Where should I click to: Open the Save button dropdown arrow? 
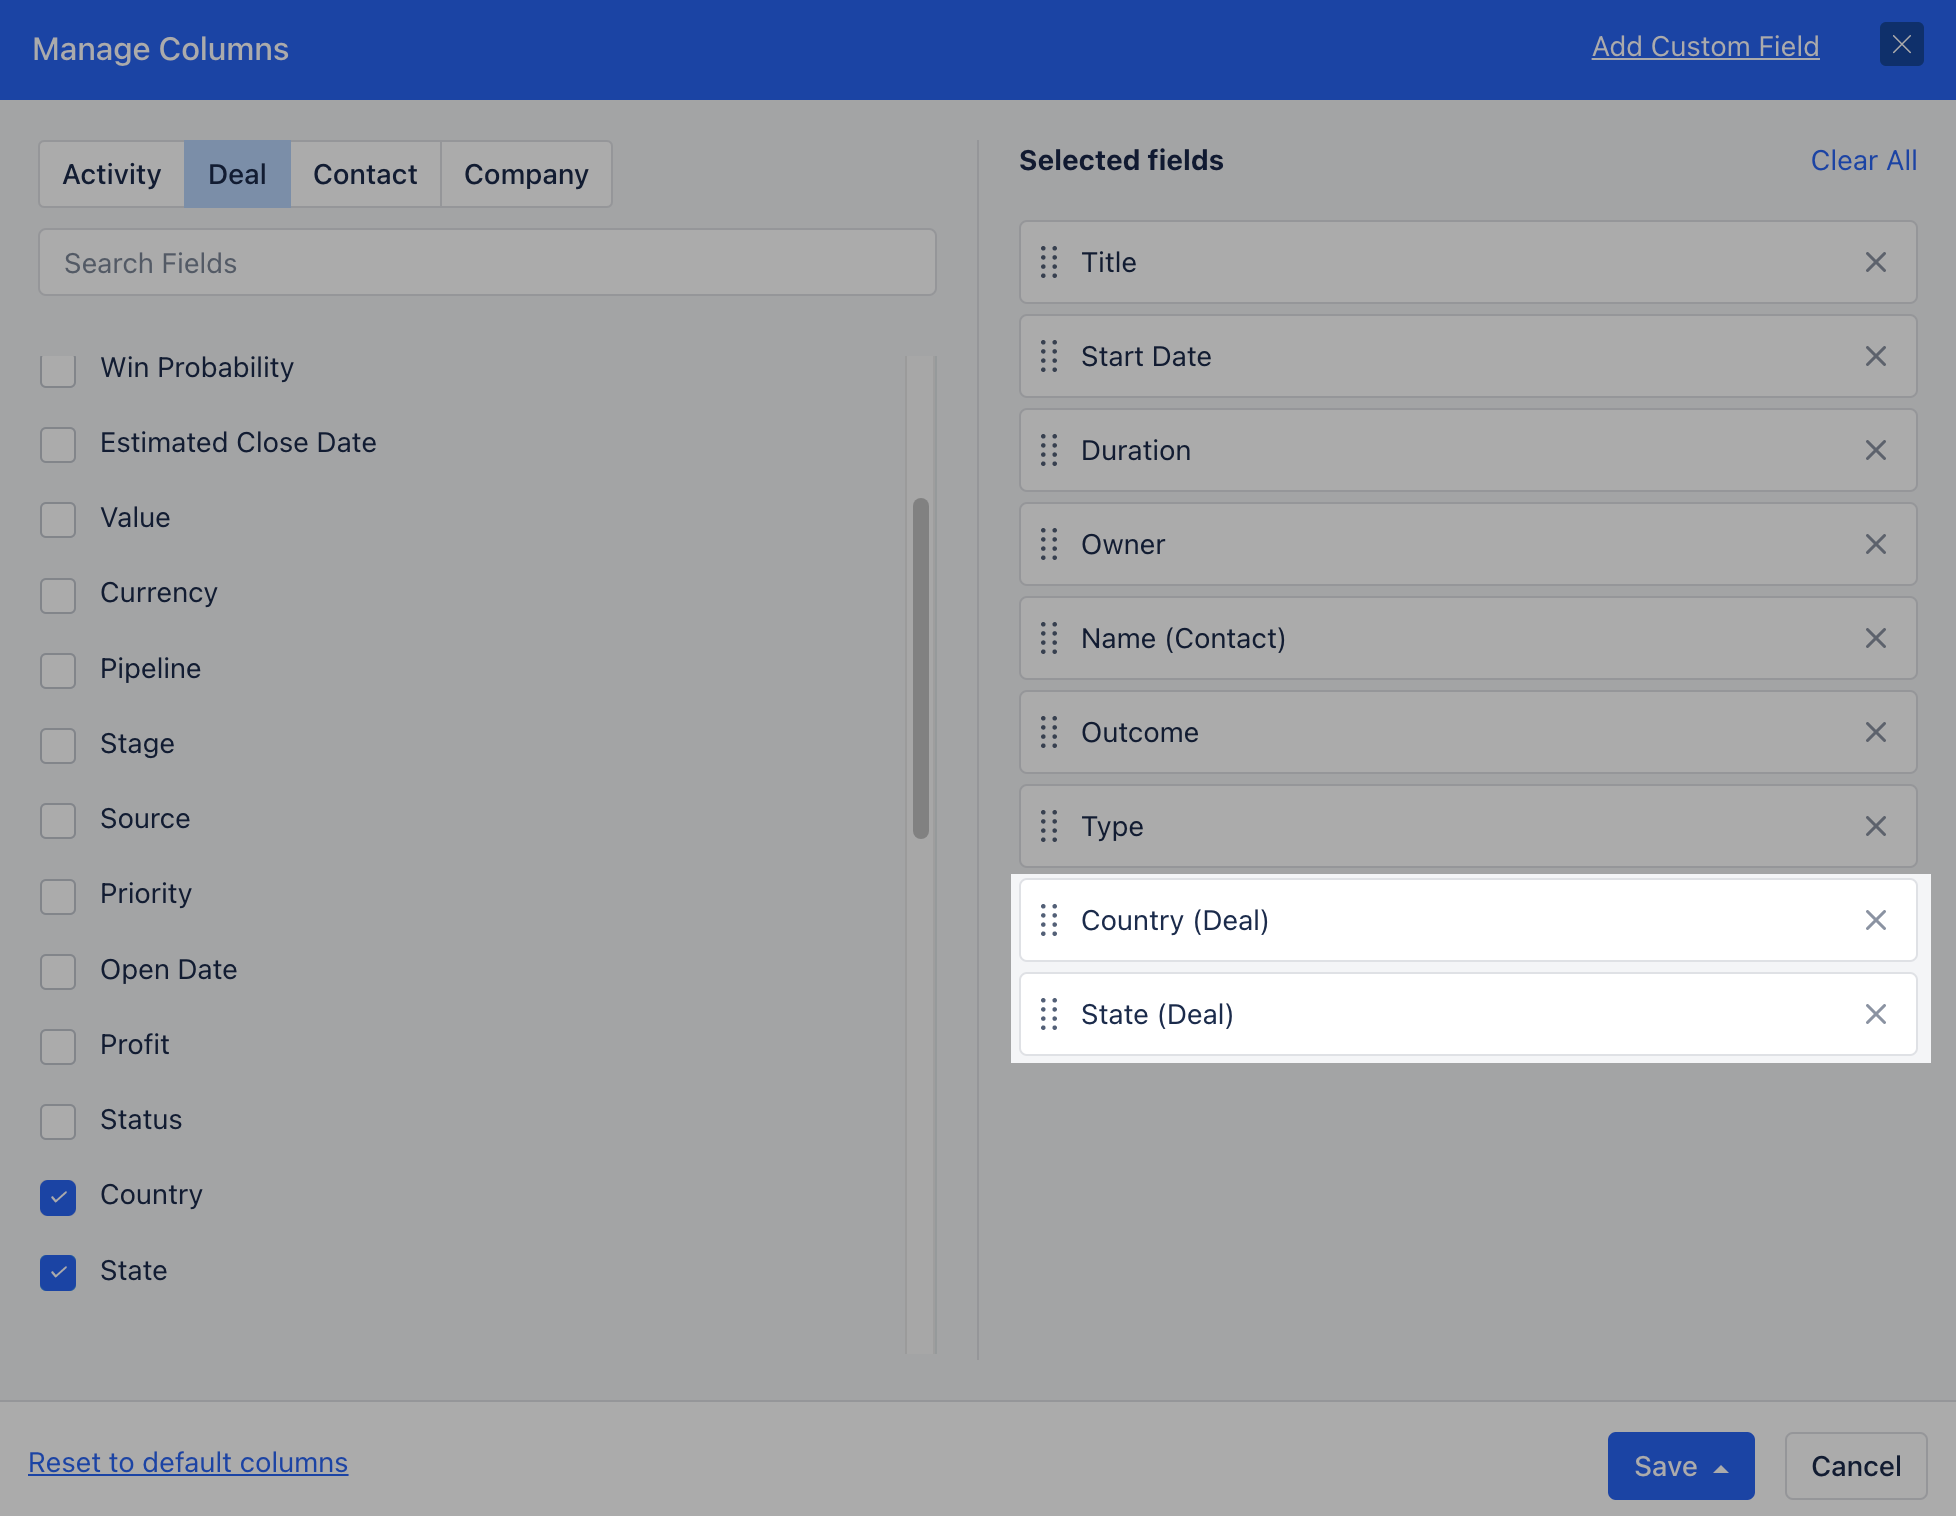click(1721, 1468)
